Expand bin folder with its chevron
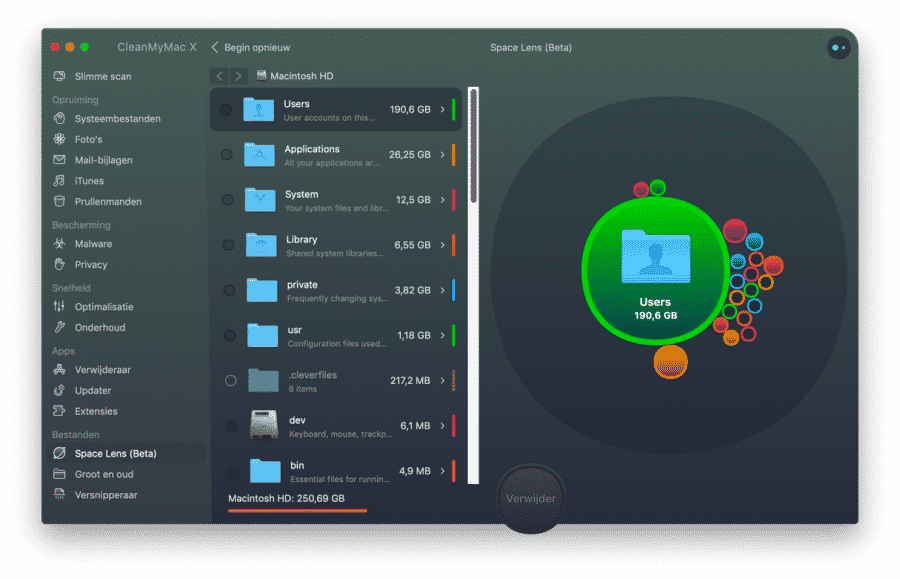900x579 pixels. (443, 471)
